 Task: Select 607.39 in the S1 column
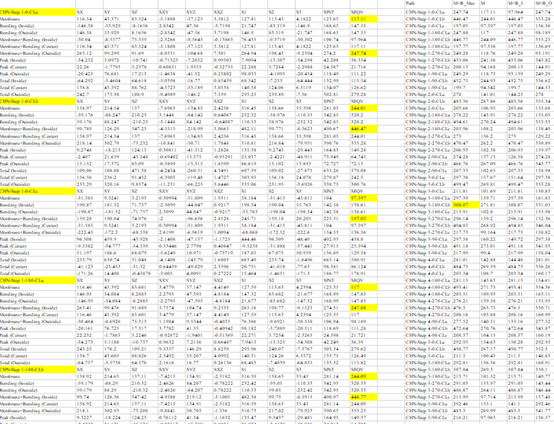(x=248, y=170)
